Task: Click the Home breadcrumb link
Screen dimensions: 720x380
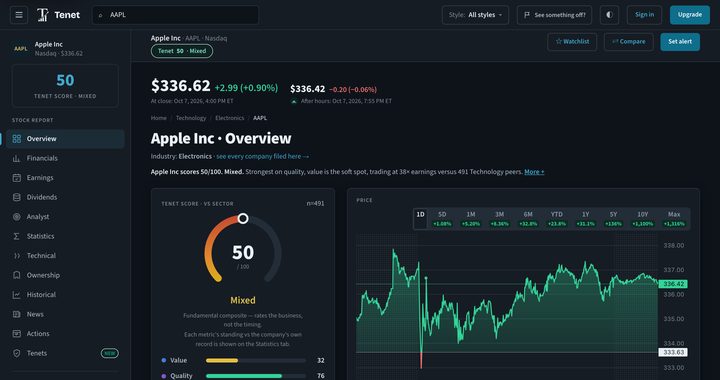Action: [x=158, y=118]
